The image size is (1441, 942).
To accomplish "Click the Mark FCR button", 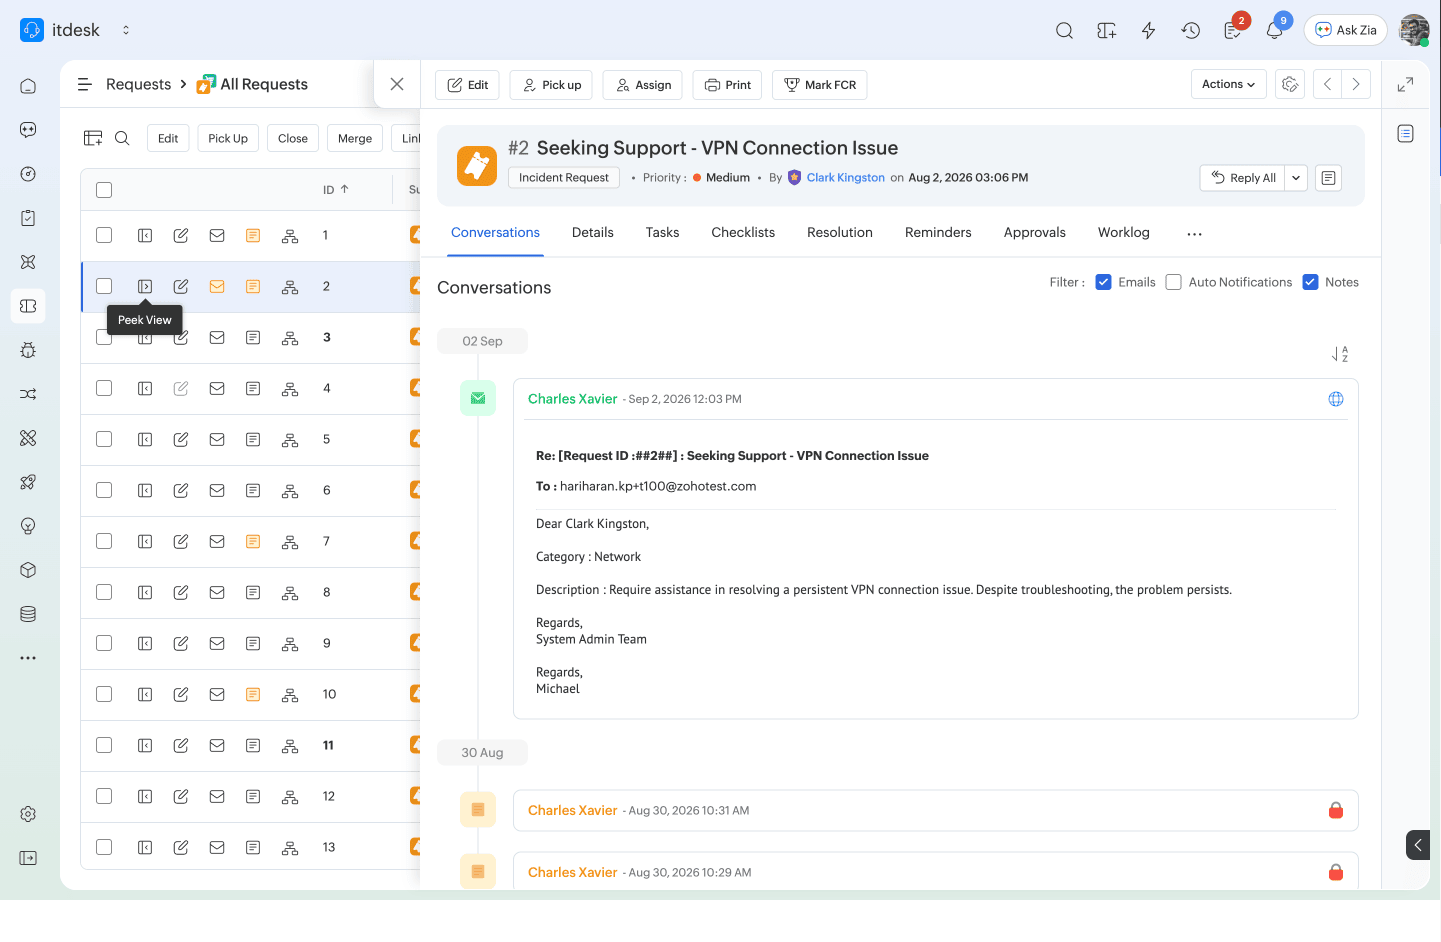I will (820, 85).
